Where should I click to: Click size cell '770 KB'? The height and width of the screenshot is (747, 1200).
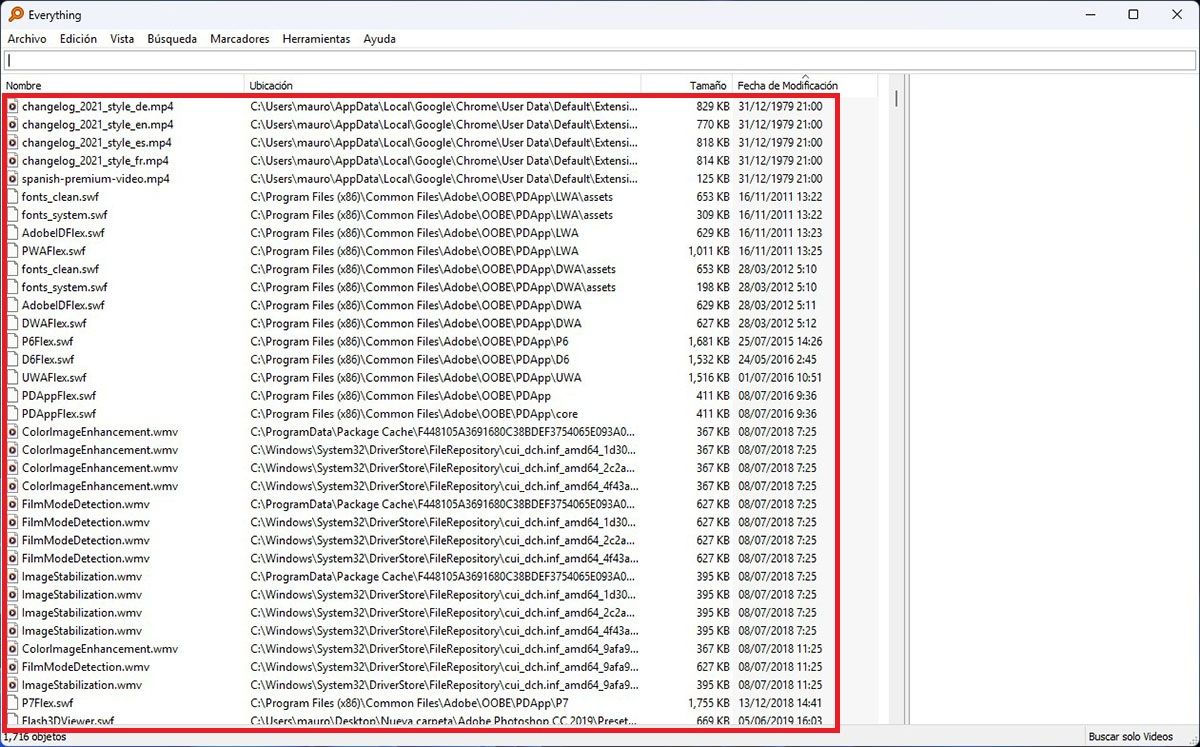click(713, 124)
